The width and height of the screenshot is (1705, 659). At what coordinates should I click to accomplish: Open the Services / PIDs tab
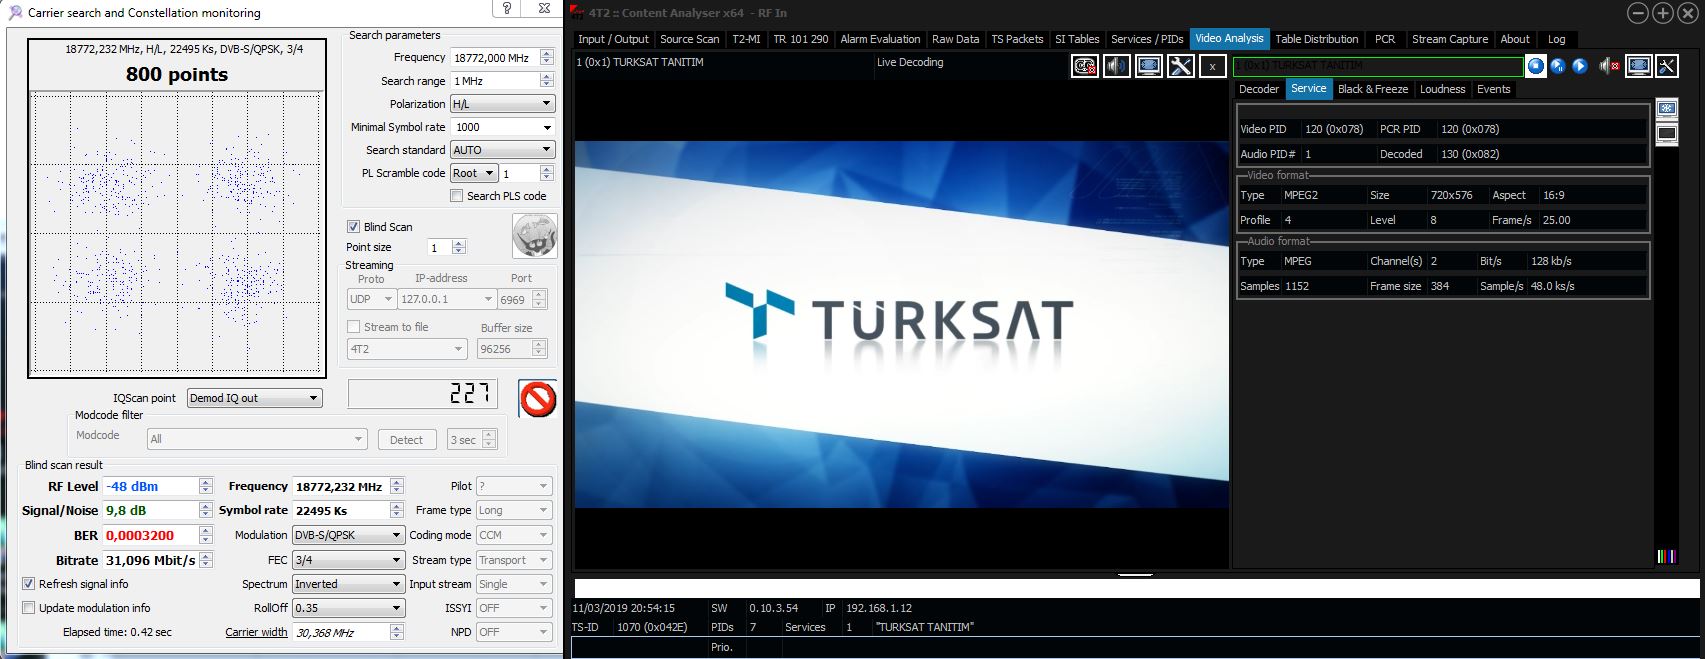click(1147, 39)
